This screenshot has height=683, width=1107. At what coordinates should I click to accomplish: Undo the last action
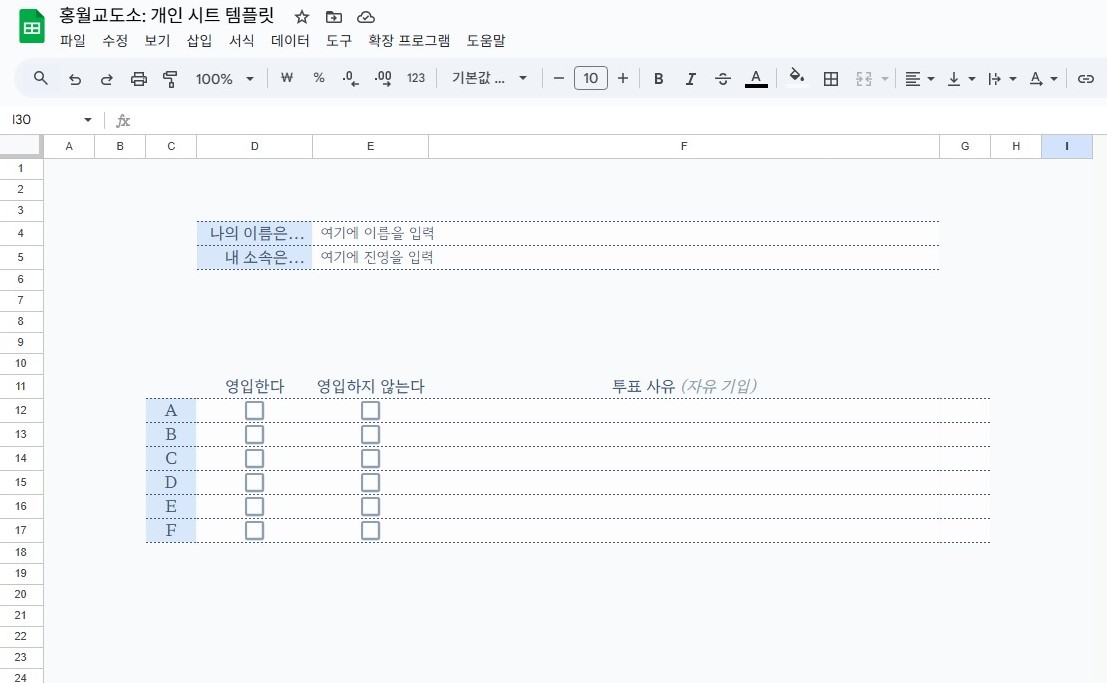click(74, 78)
